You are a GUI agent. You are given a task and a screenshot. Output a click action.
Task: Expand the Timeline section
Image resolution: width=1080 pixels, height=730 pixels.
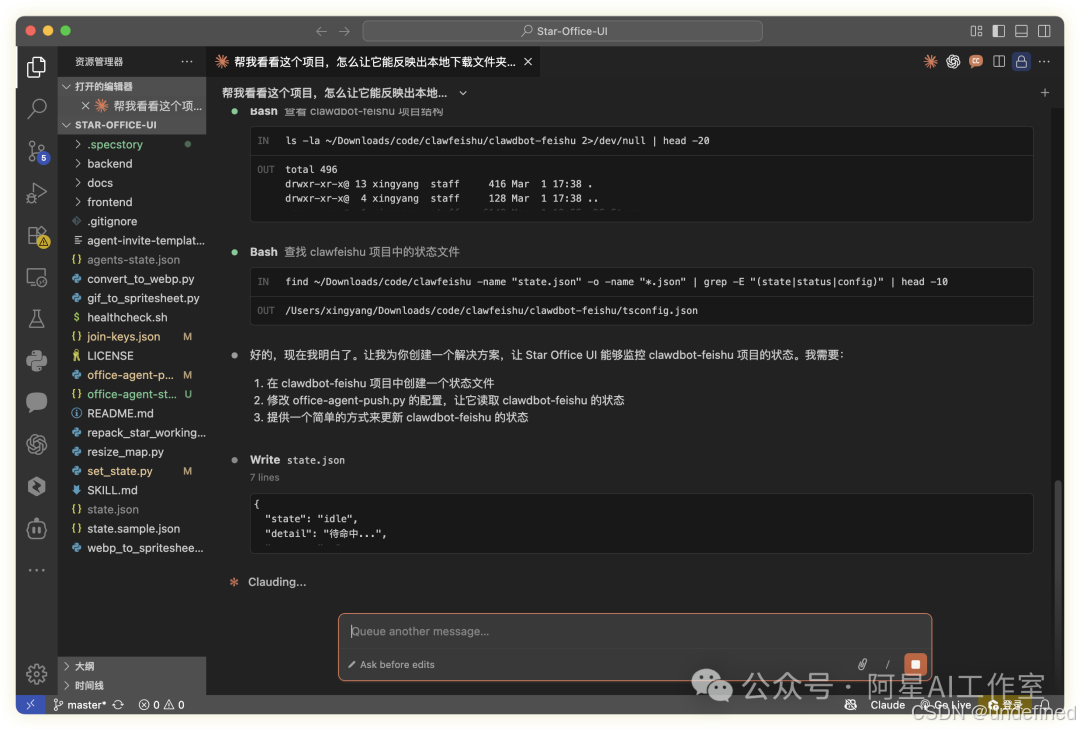(132, 685)
